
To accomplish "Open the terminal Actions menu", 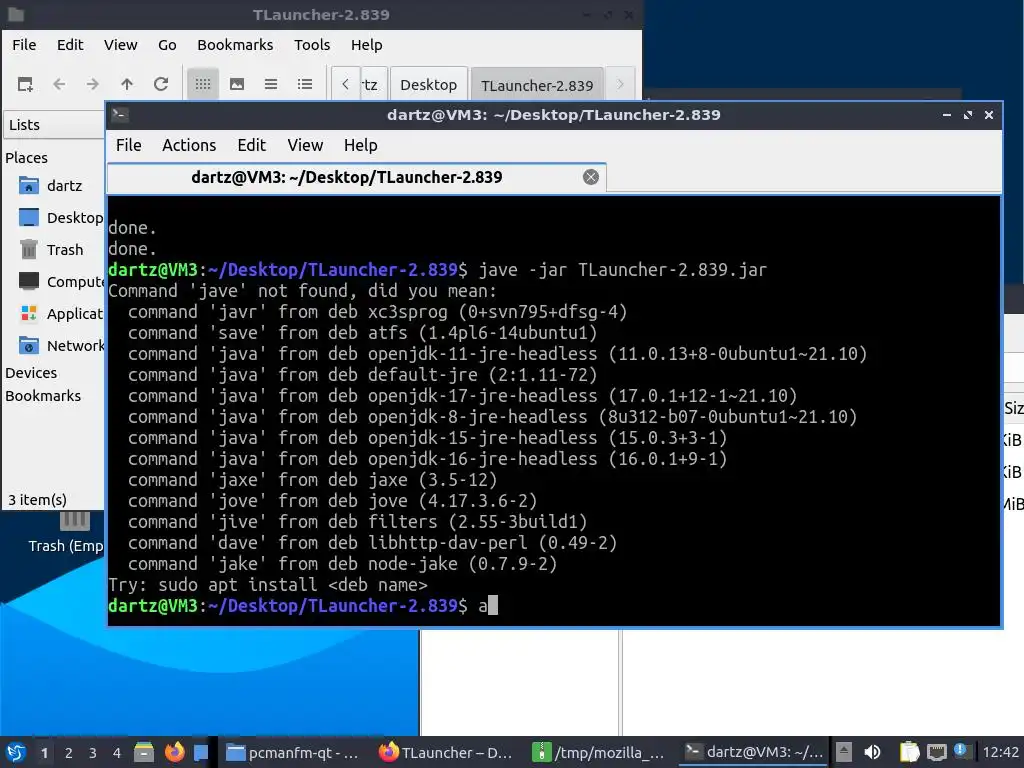I will pos(189,145).
